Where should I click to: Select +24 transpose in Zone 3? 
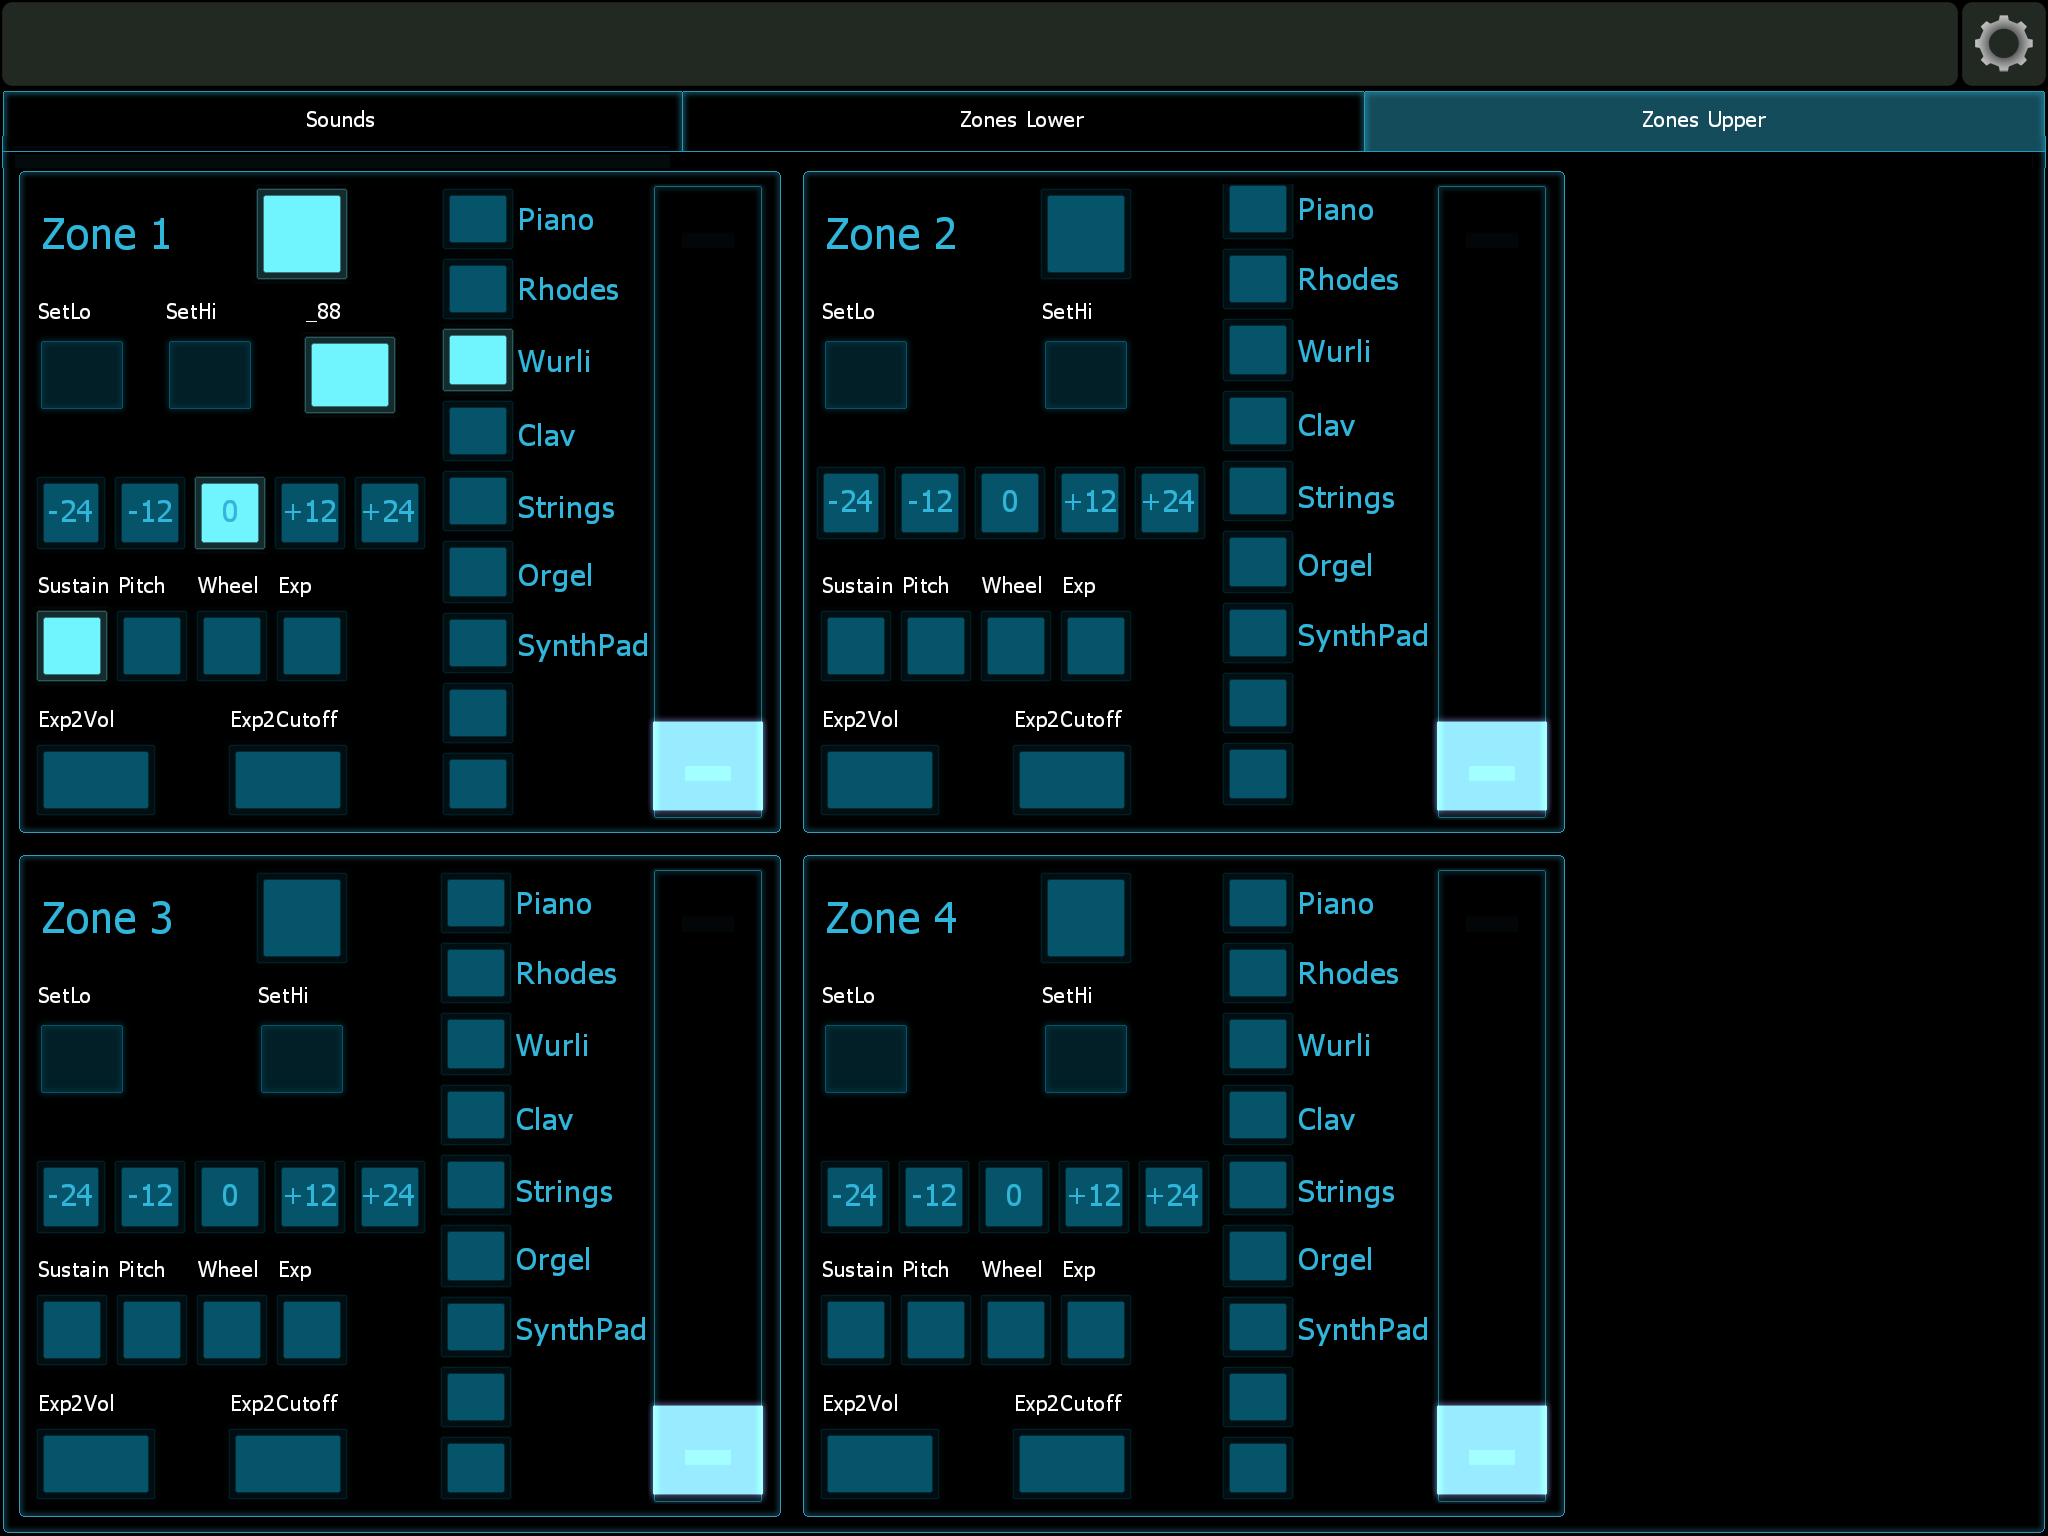389,1196
